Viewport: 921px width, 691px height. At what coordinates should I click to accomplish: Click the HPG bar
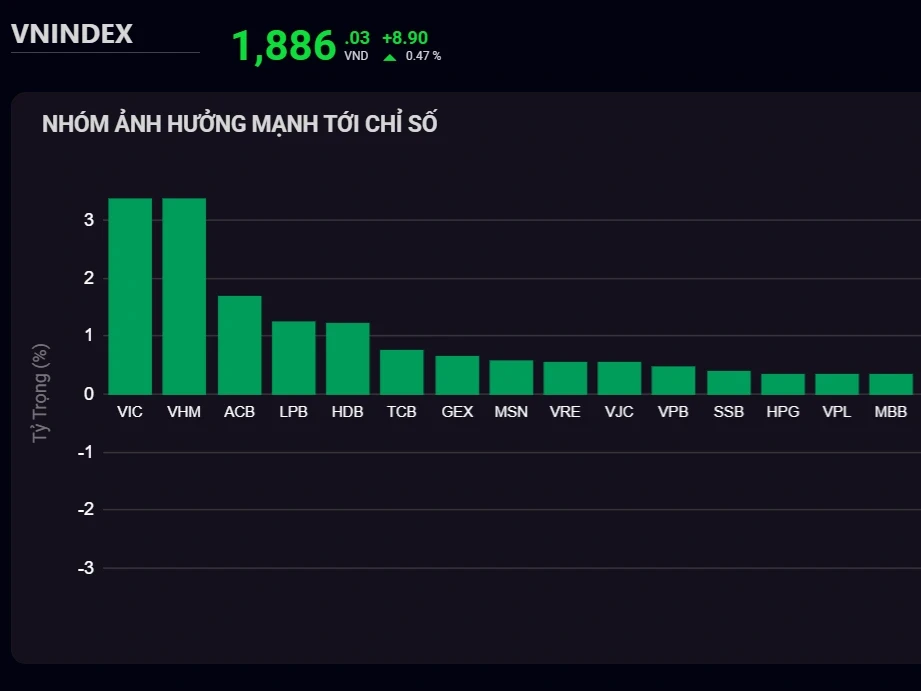(x=783, y=384)
